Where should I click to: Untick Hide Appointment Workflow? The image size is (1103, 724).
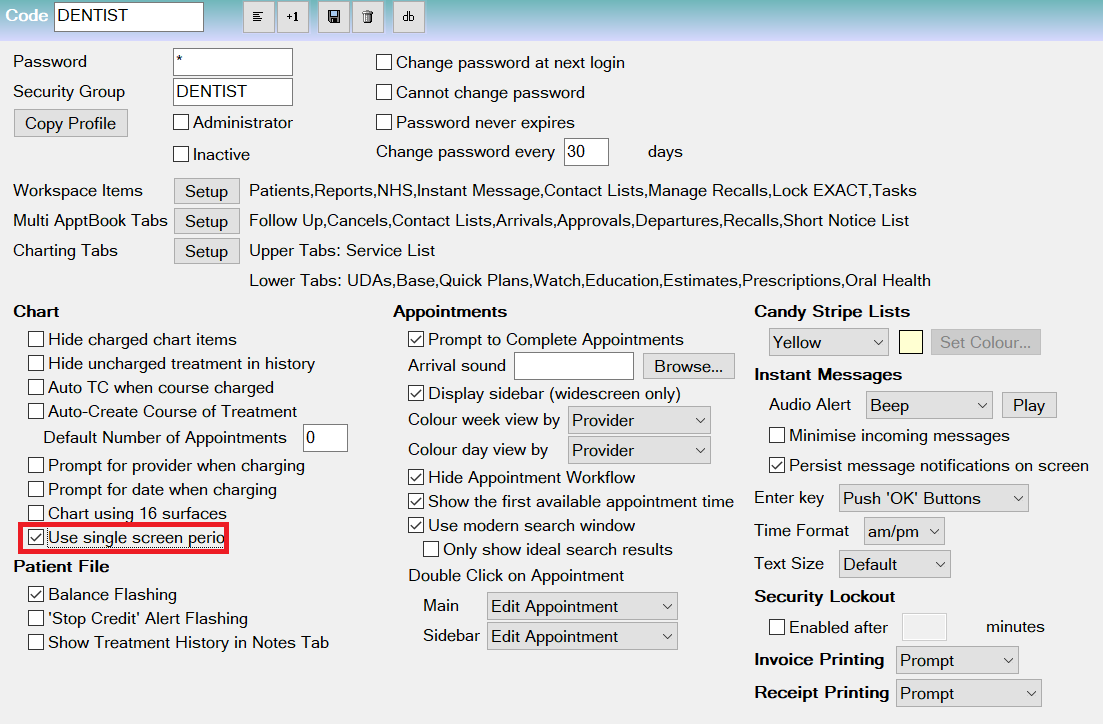pyautogui.click(x=416, y=477)
